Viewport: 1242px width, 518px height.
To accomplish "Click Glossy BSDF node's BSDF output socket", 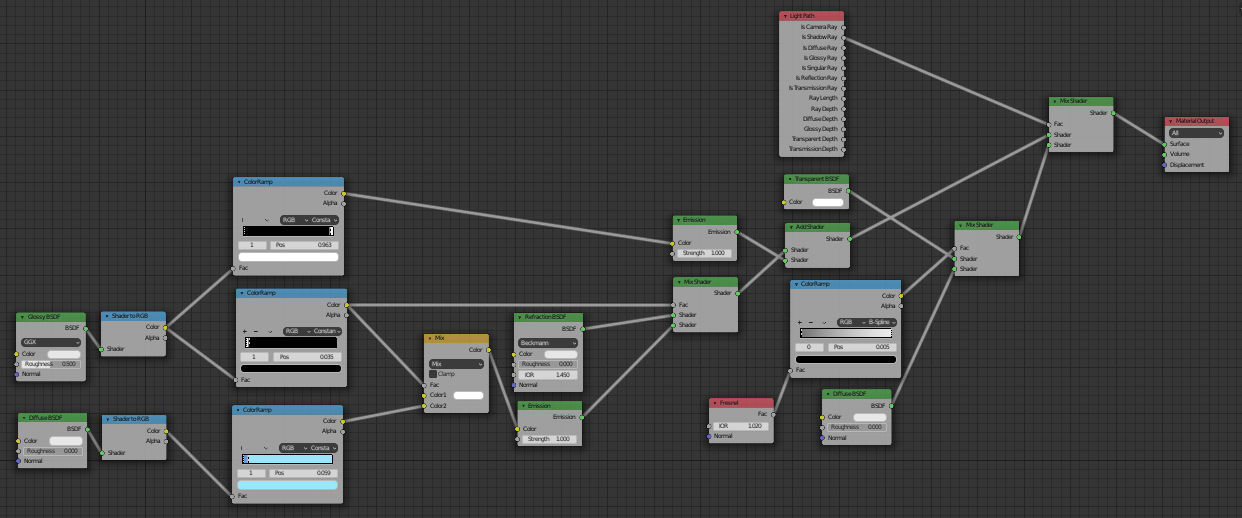I will click(86, 327).
